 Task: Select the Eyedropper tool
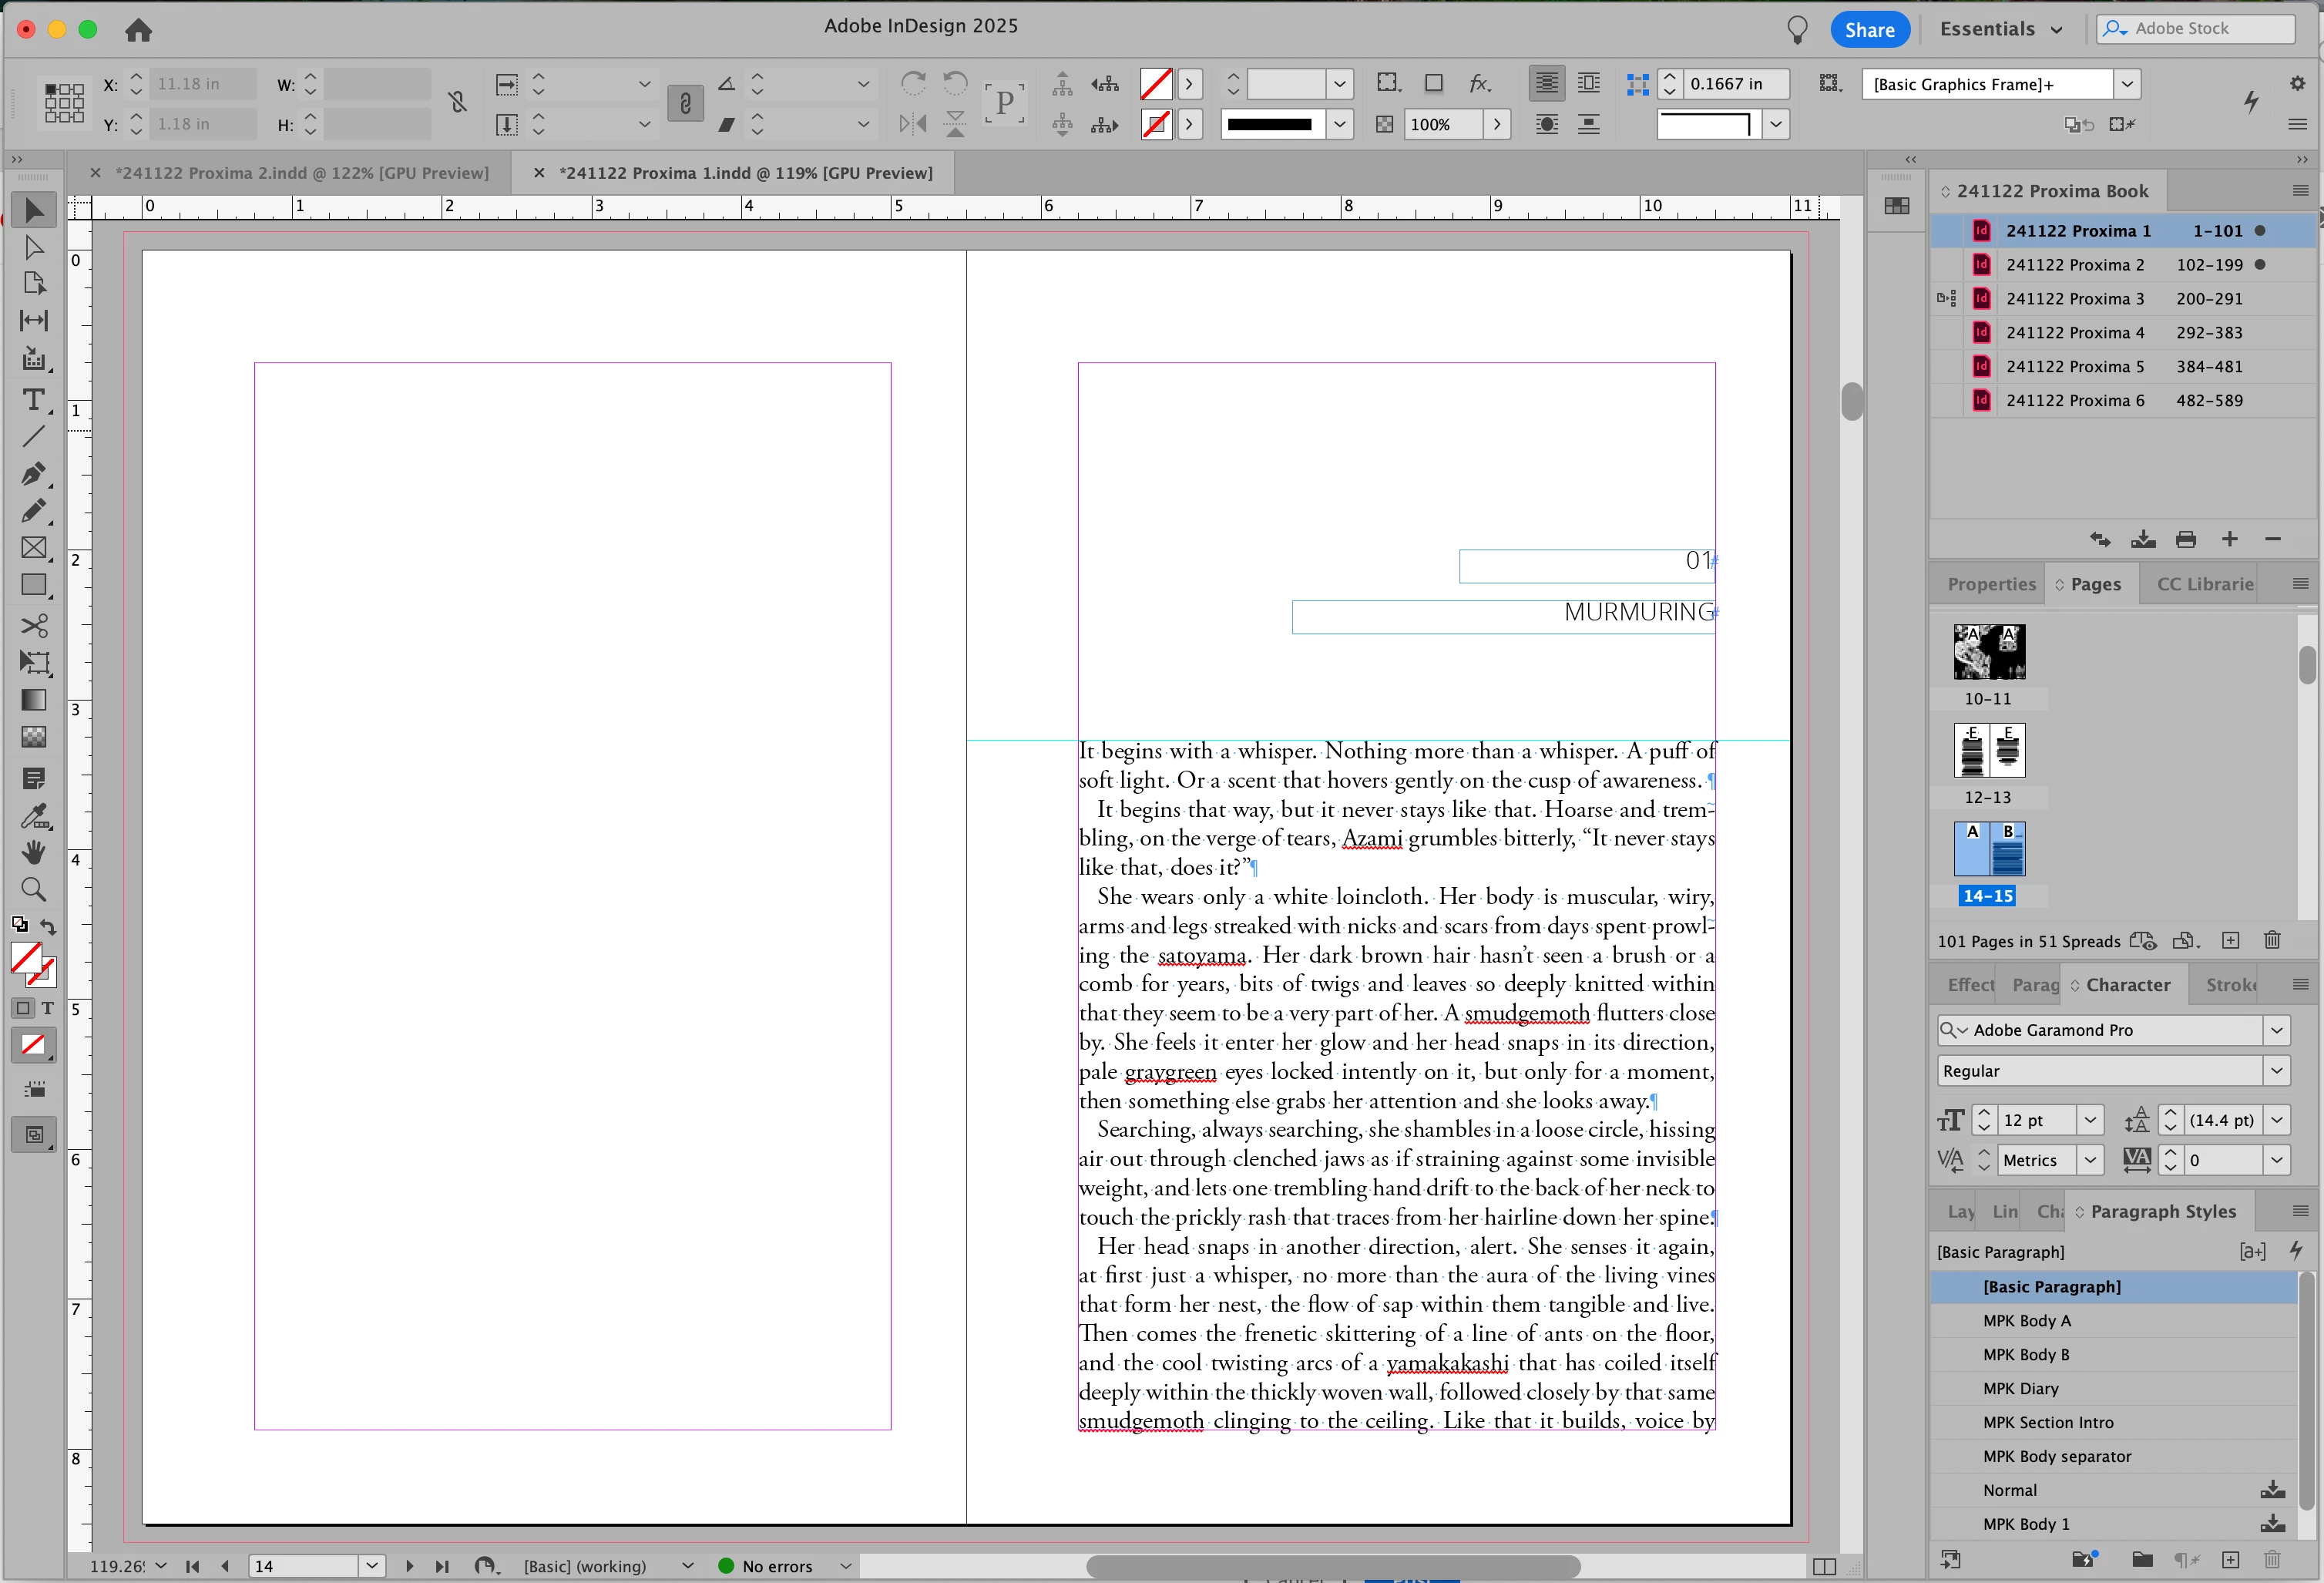pyautogui.click(x=33, y=816)
